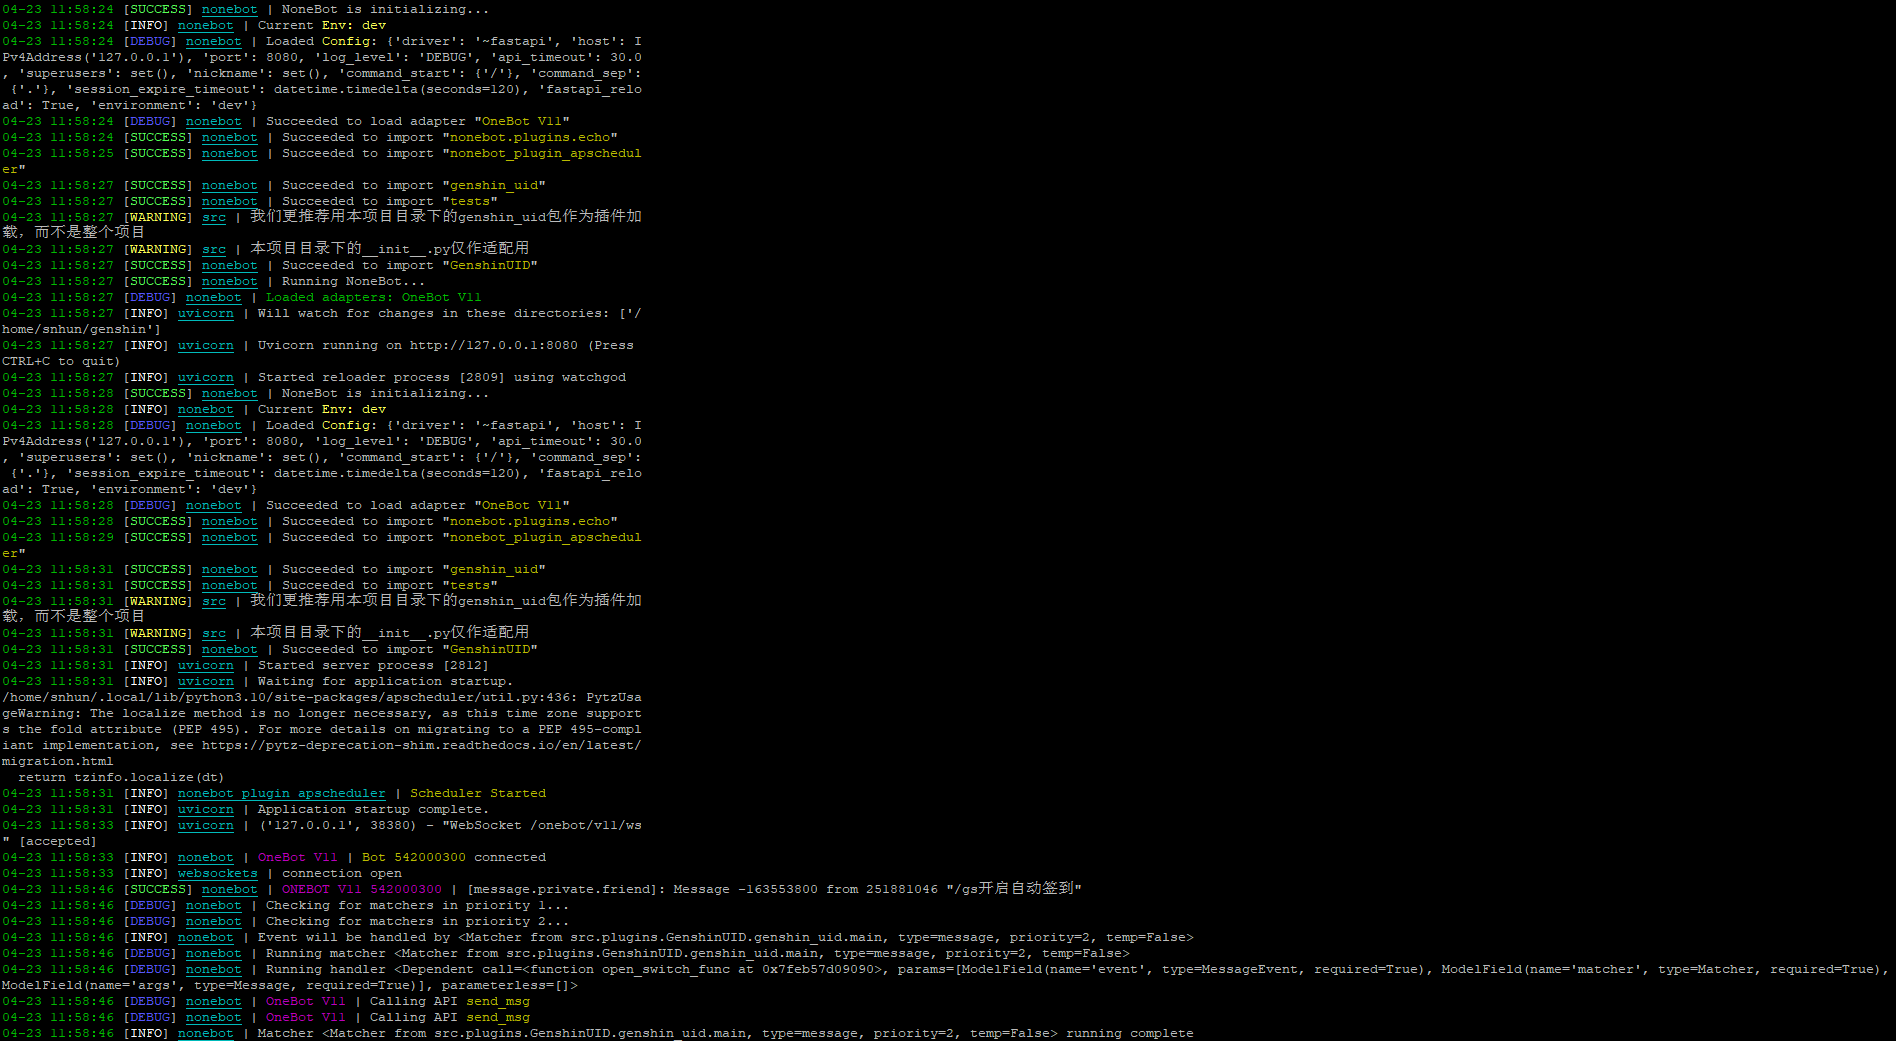Click the nonebot_plugin_apscheduler logger link
The image size is (1896, 1041).
pos(281,793)
